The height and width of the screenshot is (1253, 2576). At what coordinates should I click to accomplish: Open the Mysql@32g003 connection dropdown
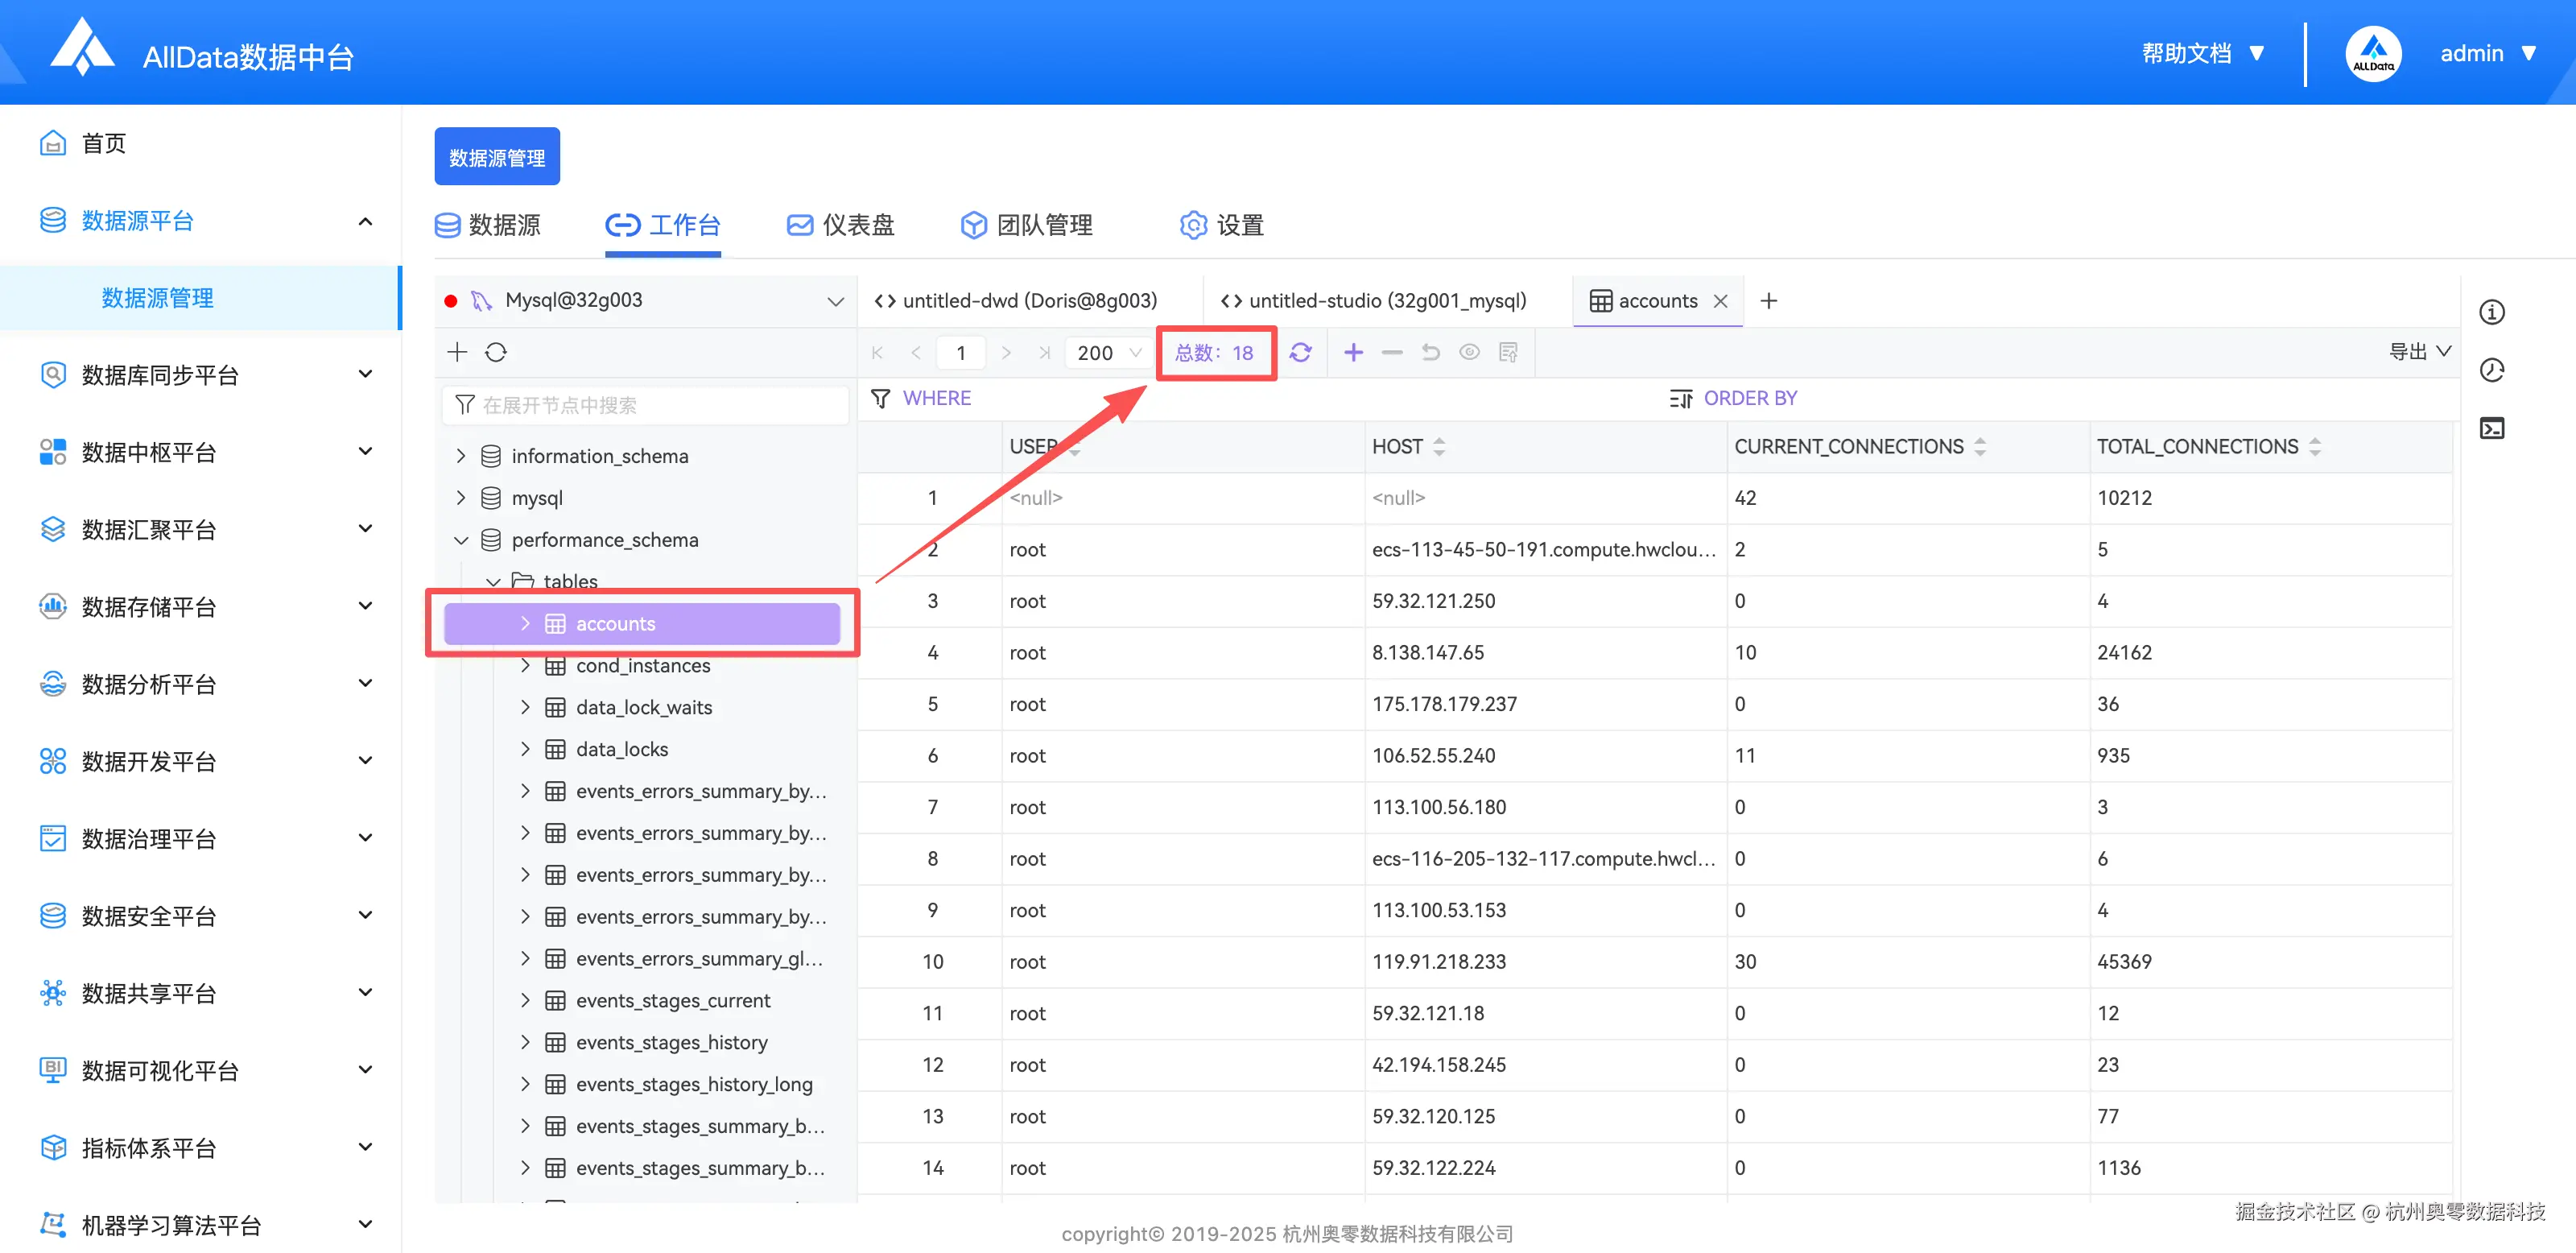pos(835,301)
